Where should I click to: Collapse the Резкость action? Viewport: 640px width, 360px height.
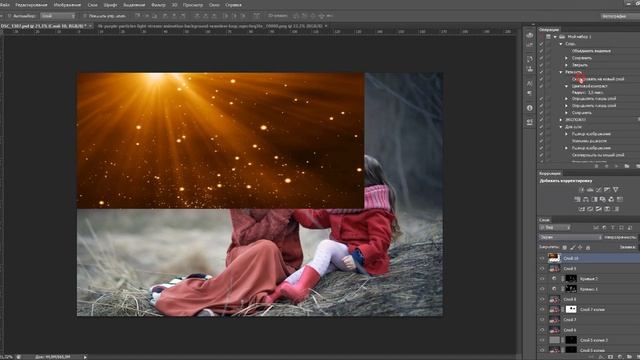[561, 72]
